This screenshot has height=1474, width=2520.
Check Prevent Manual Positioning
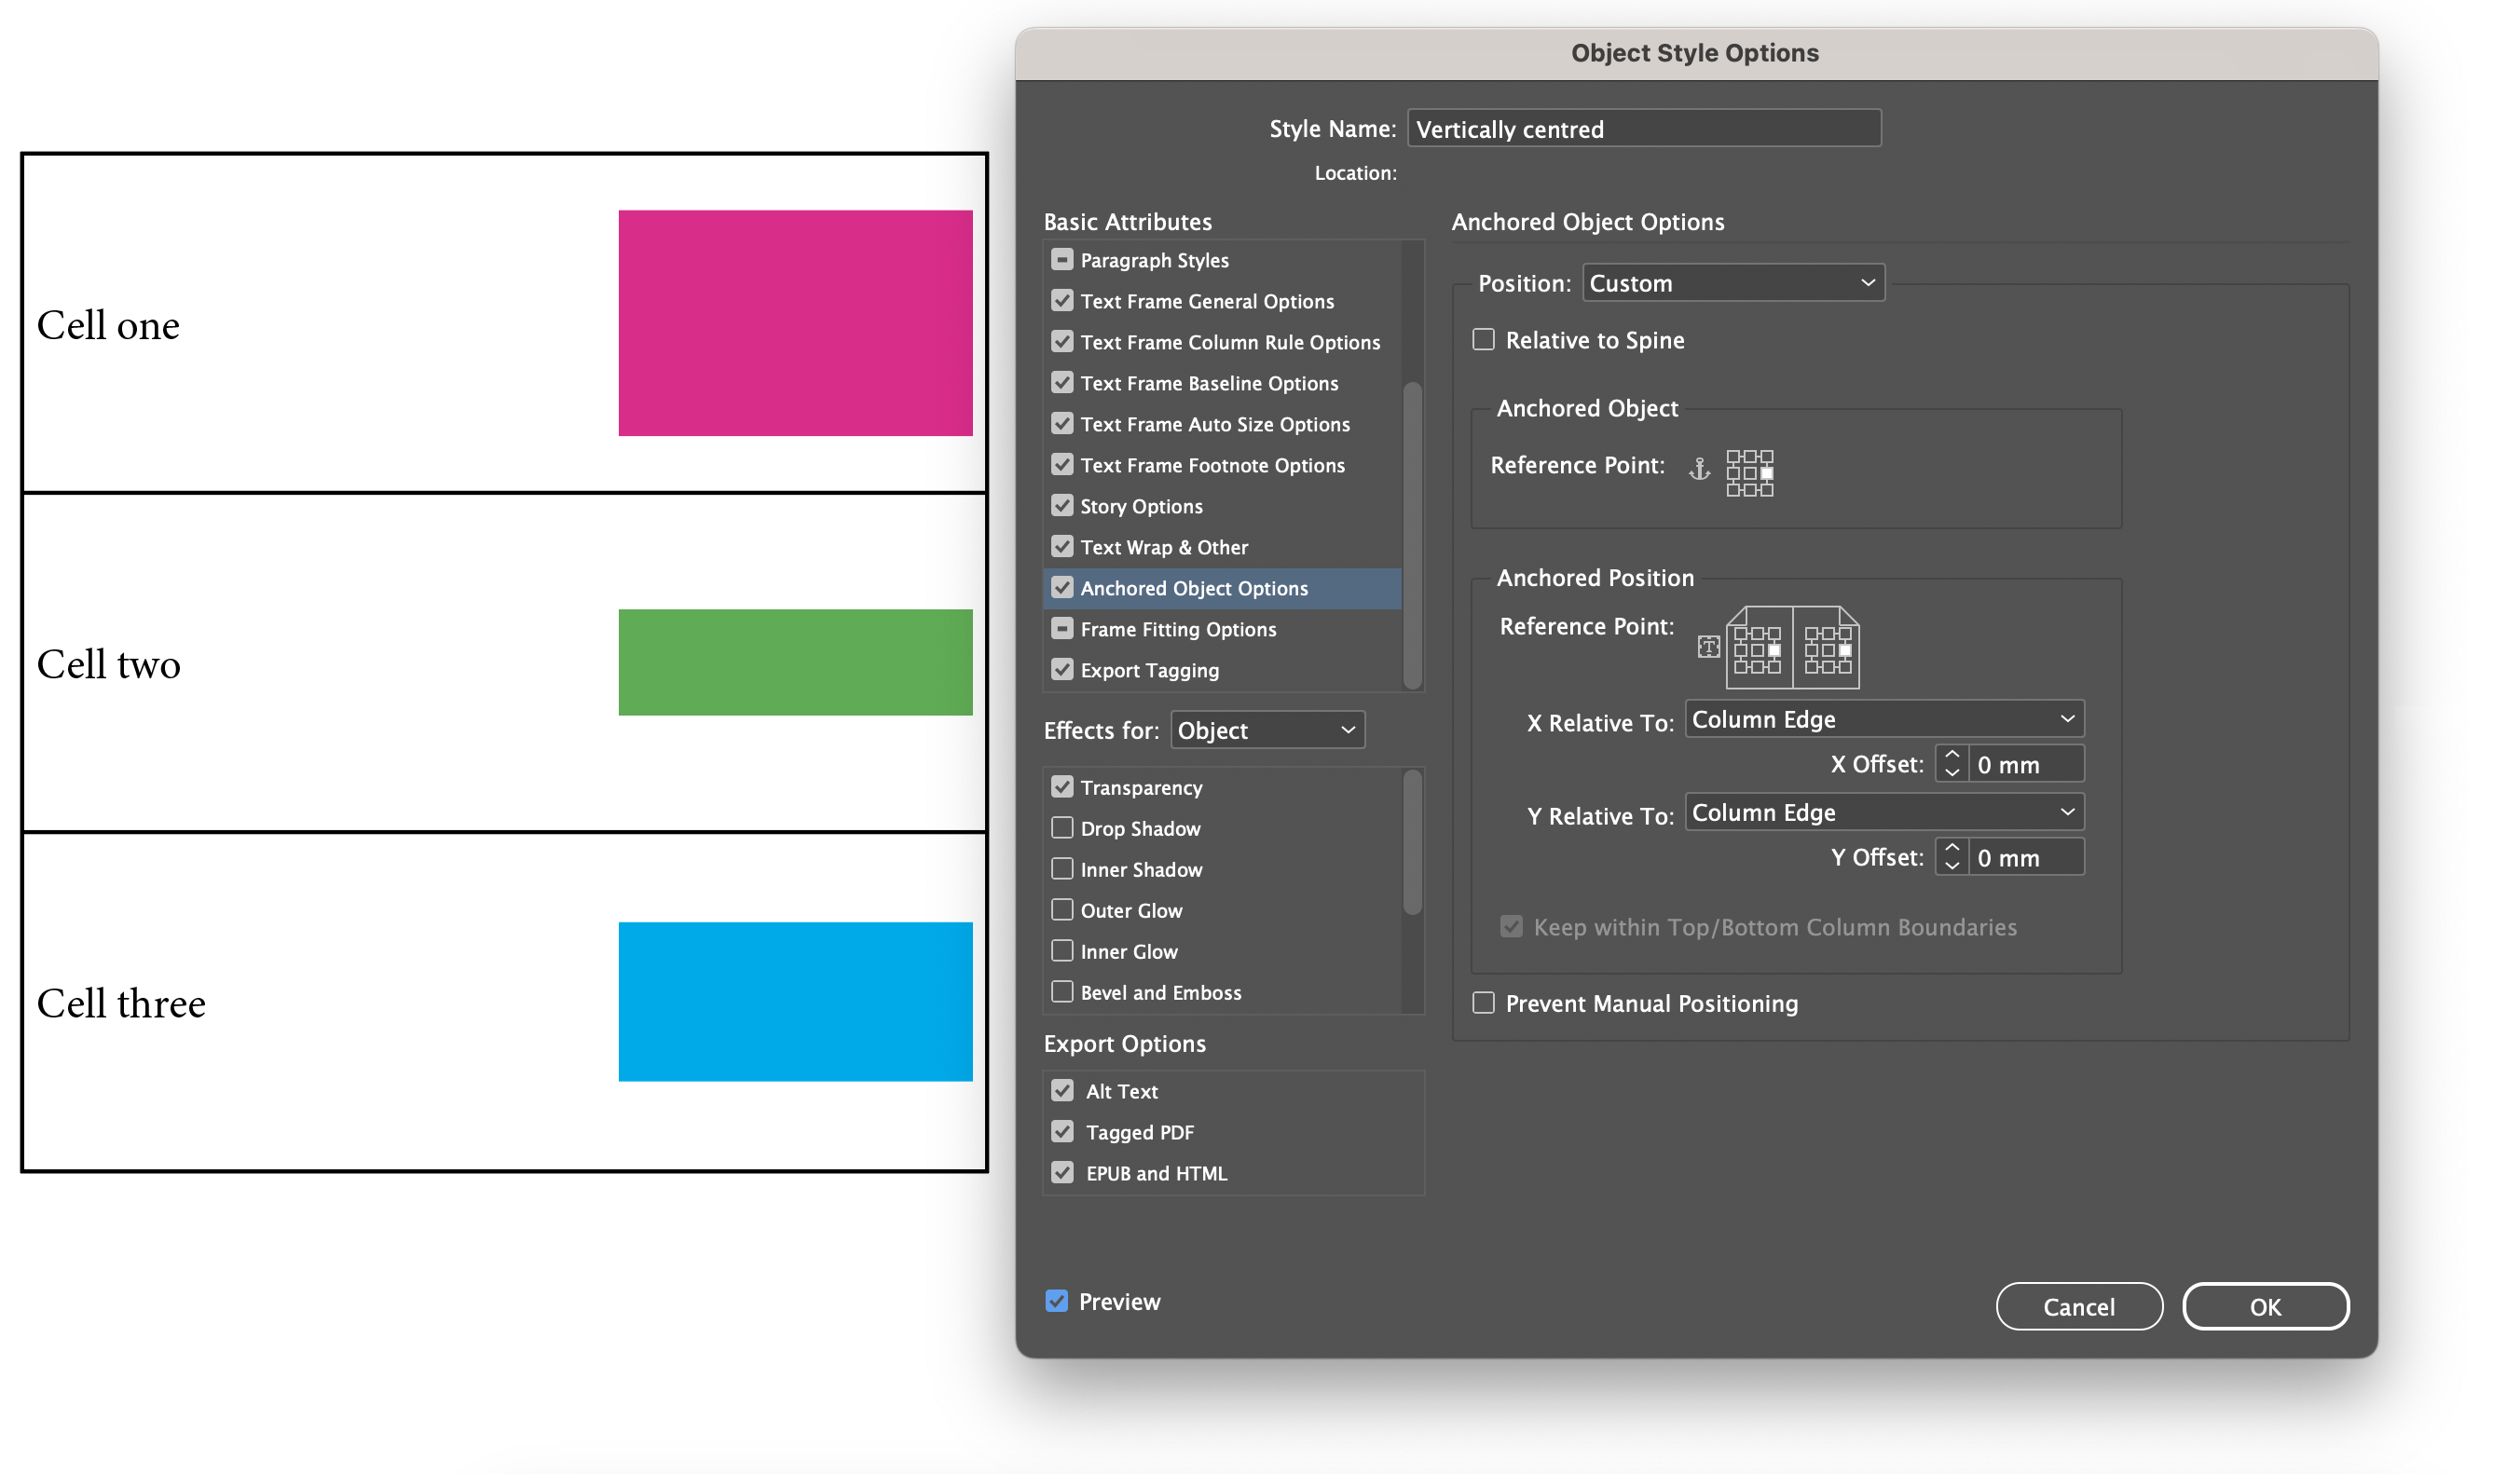(x=1484, y=1003)
